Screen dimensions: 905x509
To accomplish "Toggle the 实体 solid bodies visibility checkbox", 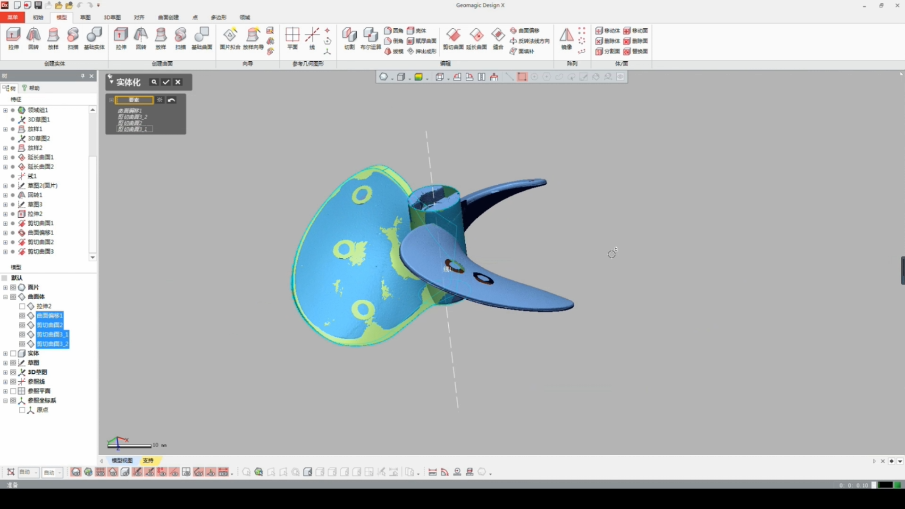I will (x=13, y=353).
